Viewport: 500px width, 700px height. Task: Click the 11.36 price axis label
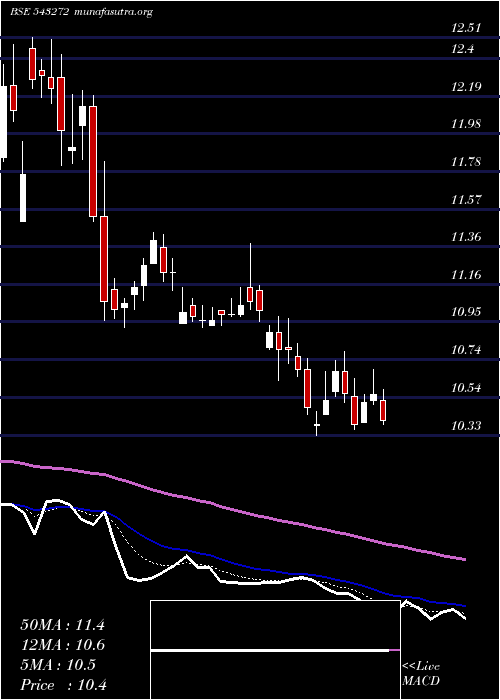coord(466,237)
